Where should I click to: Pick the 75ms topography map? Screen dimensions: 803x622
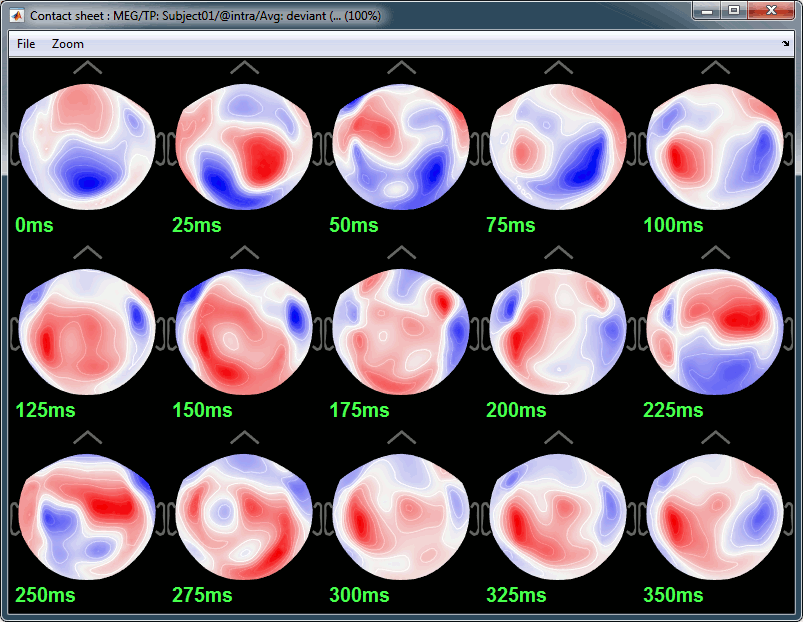[x=558, y=146]
